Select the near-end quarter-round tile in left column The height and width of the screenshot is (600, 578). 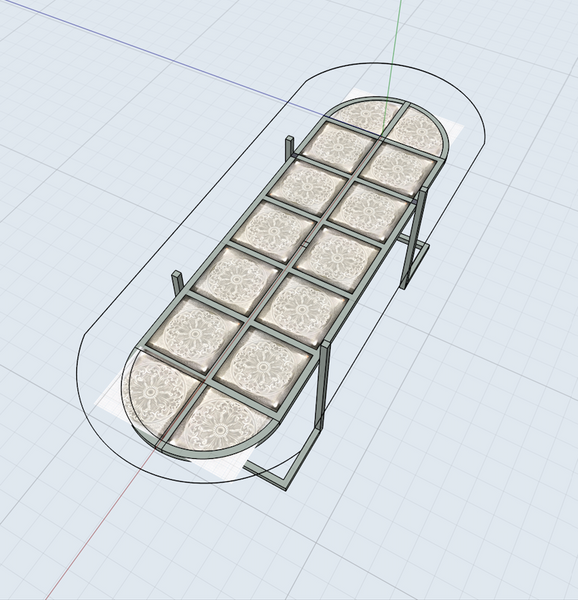point(160,392)
